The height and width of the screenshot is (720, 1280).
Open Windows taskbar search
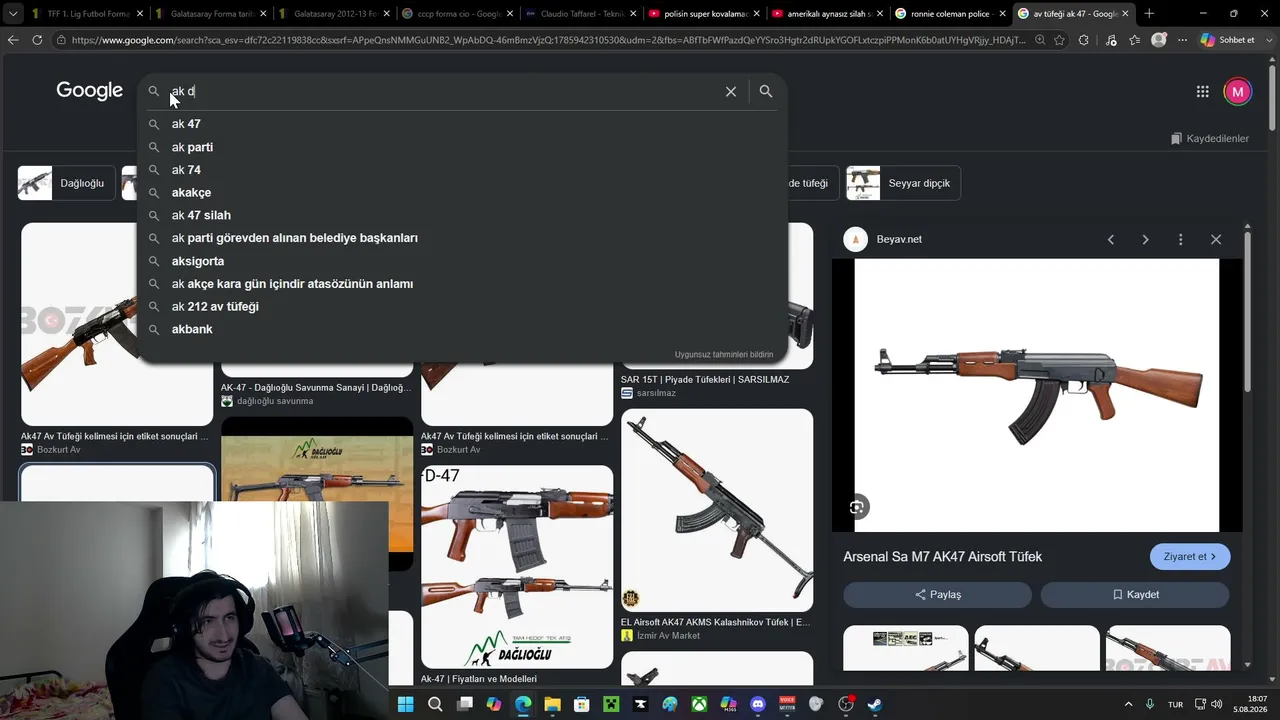coord(435,704)
